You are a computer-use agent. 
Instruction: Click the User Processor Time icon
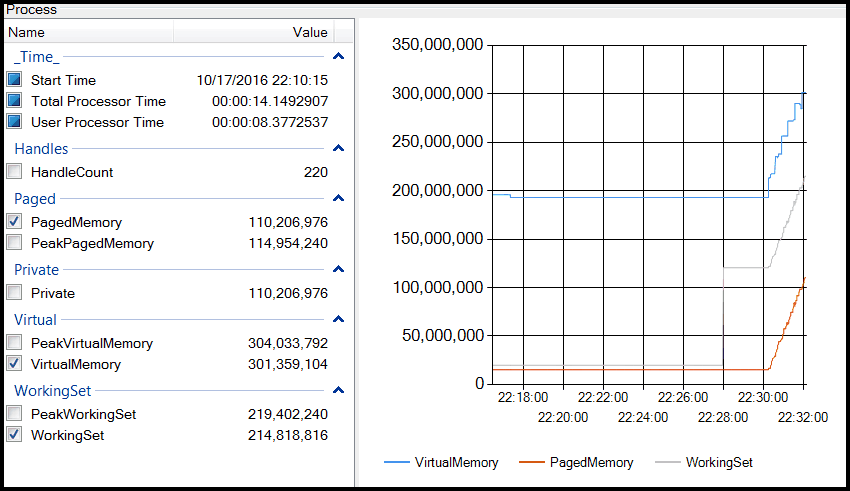click(14, 122)
